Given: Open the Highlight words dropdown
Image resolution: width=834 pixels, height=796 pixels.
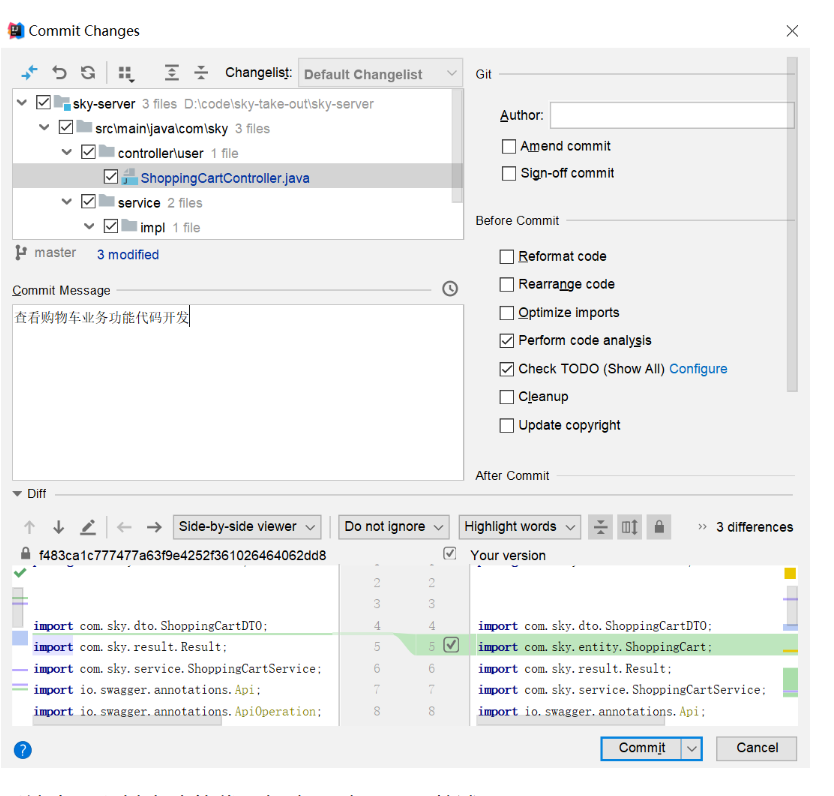Looking at the screenshot, I should pos(520,527).
